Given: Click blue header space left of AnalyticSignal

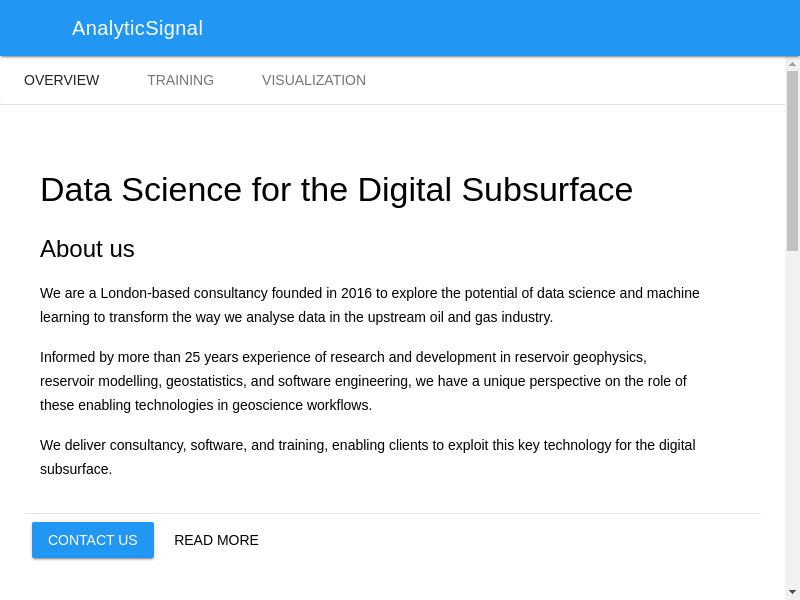Looking at the screenshot, I should [x=35, y=28].
